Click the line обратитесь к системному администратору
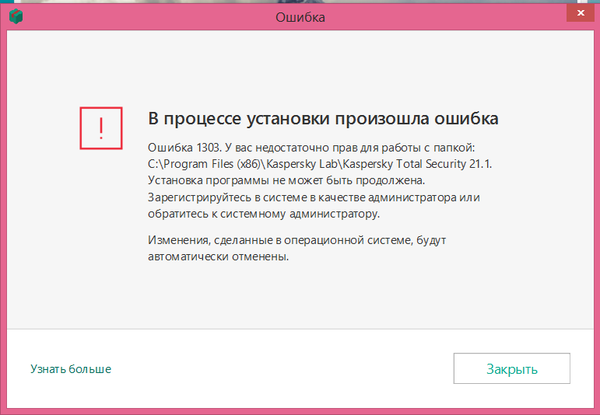 264,213
